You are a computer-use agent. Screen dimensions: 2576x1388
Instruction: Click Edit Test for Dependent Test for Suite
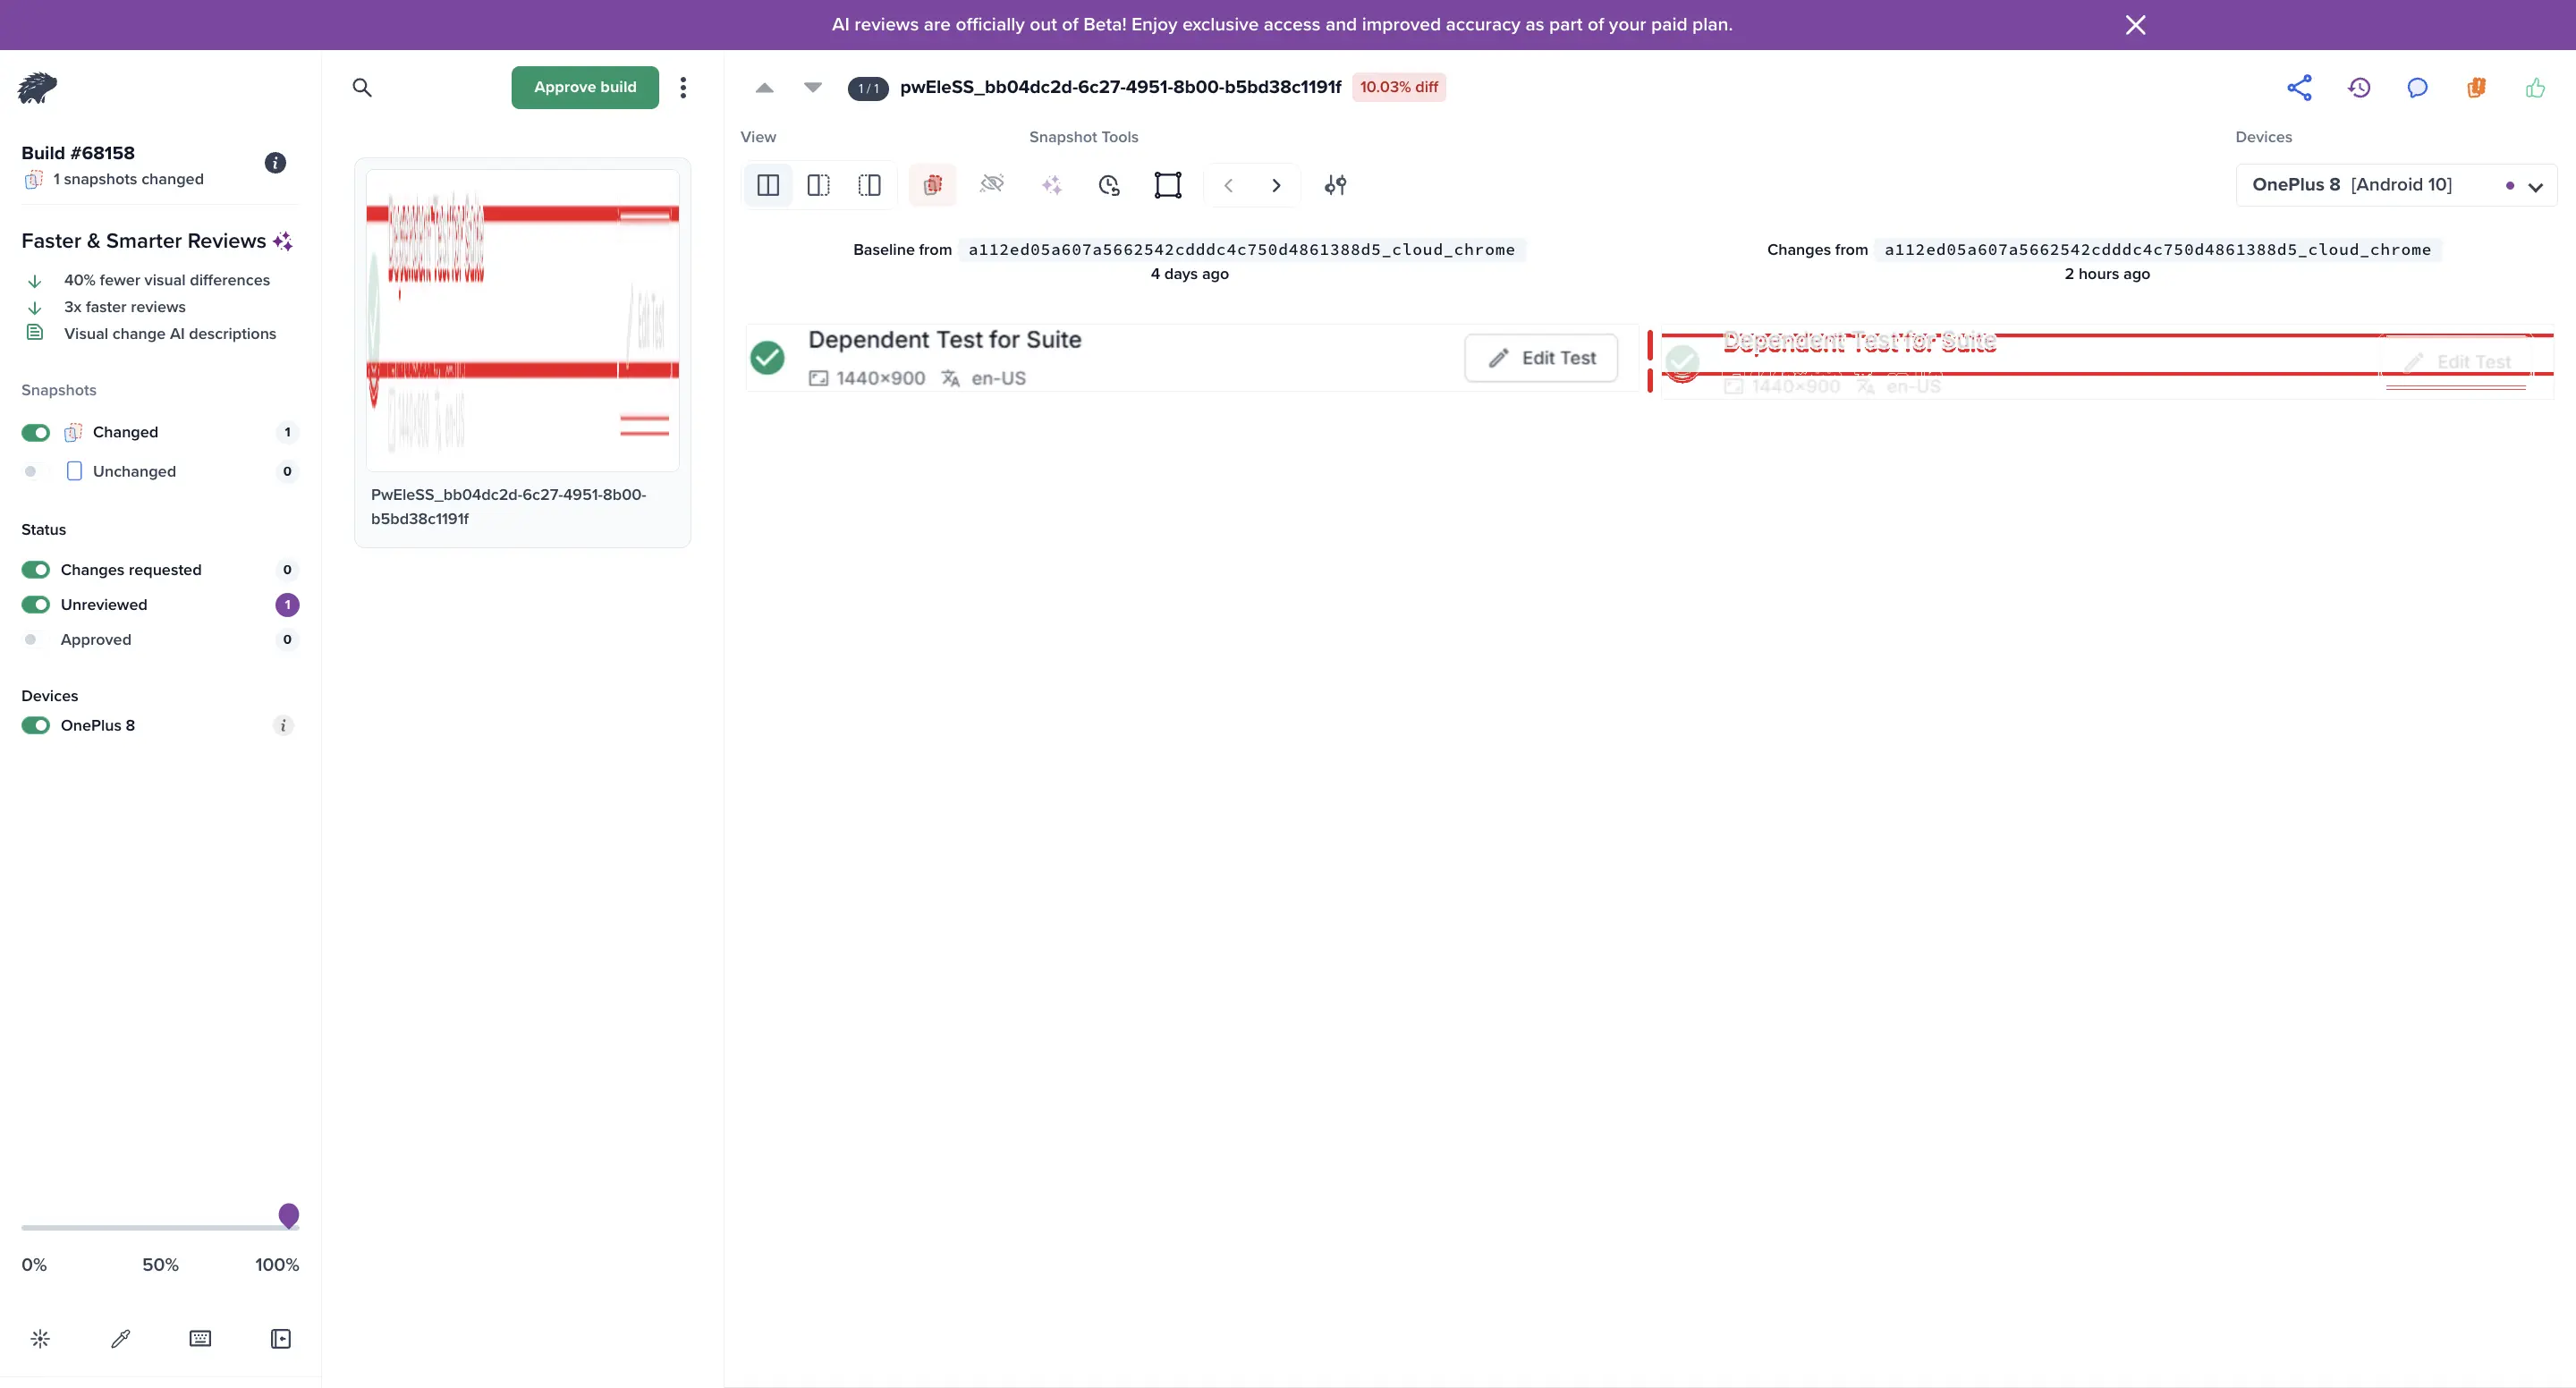click(1540, 357)
